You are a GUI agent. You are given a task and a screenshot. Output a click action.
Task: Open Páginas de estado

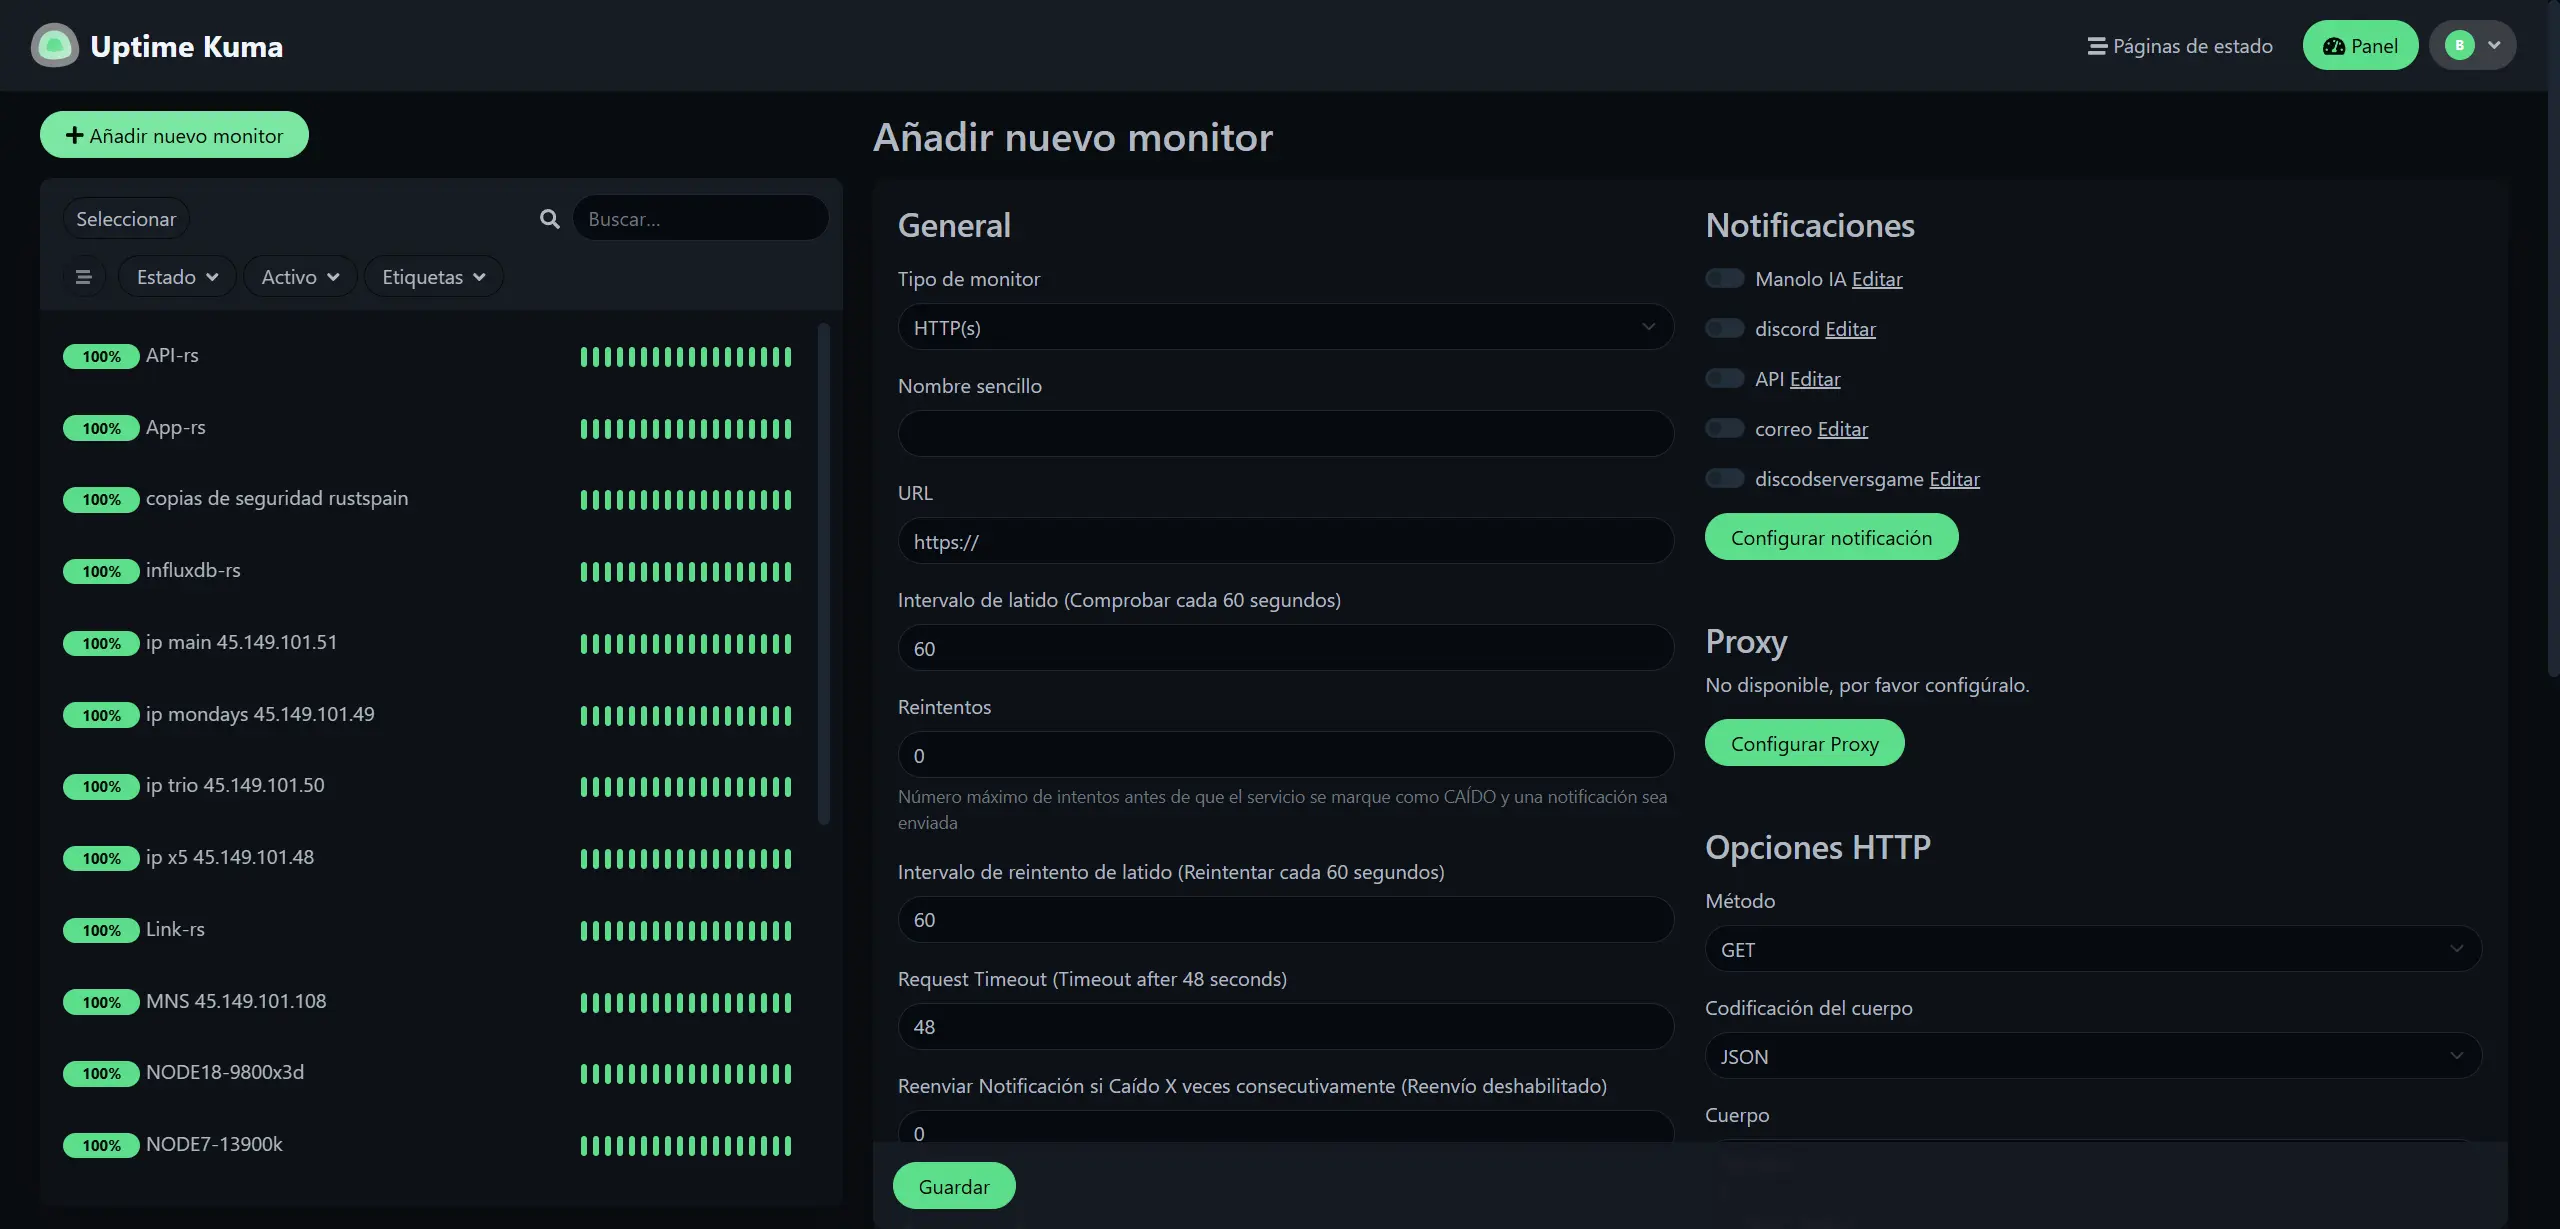pos(2180,46)
